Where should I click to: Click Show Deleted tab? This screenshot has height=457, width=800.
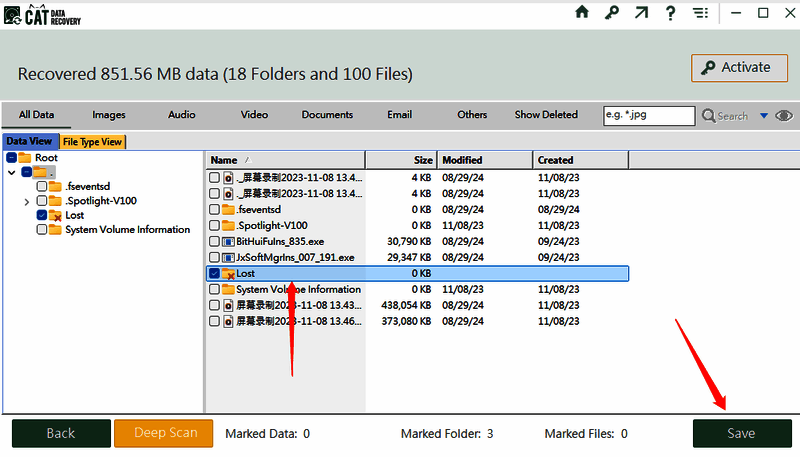(546, 115)
